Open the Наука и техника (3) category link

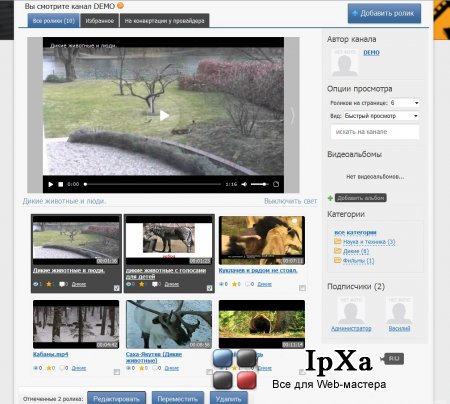pos(369,242)
